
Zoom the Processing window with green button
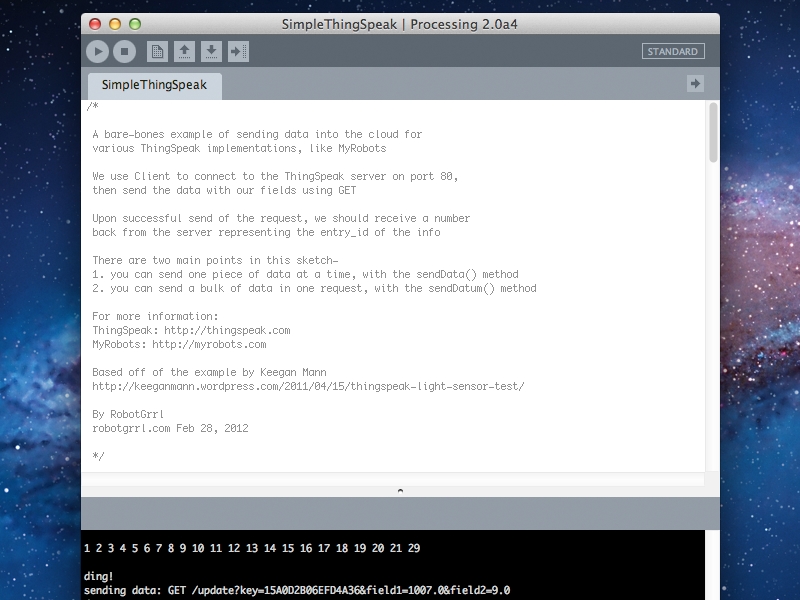135,24
